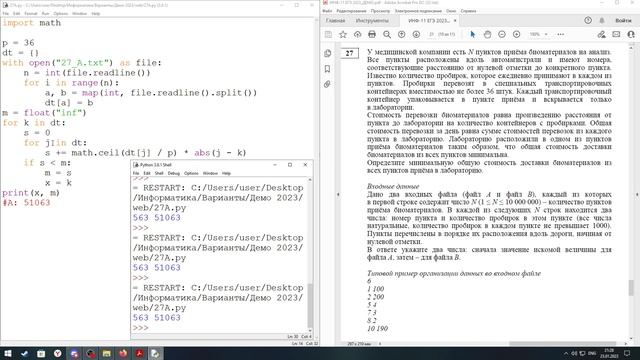Open the Просмотр menu in Acrobat

click(380, 11)
